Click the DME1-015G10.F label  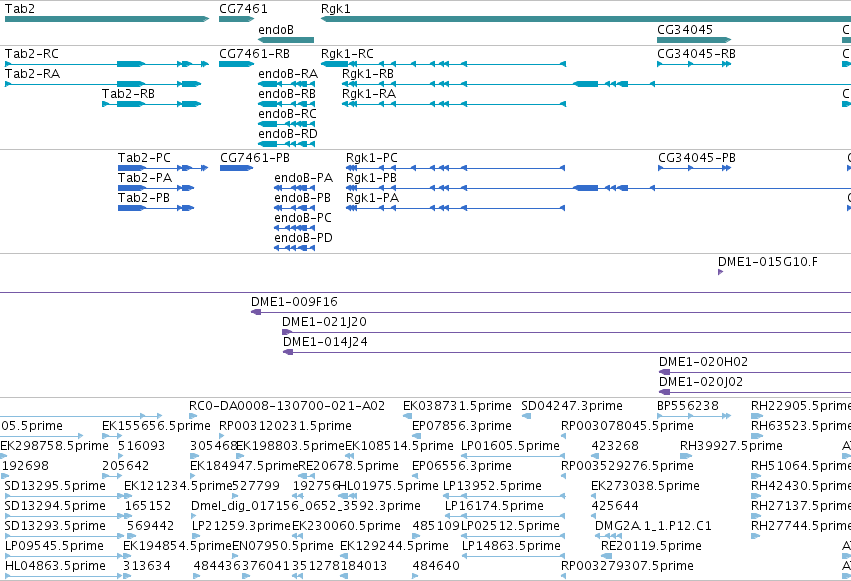point(768,262)
